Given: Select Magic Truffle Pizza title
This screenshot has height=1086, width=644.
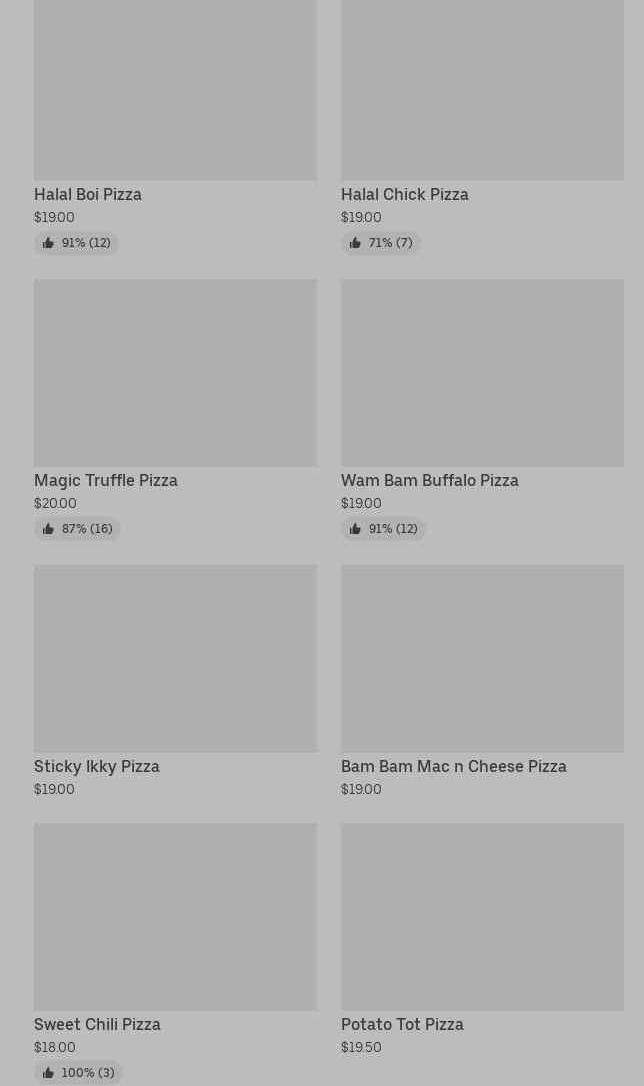Looking at the screenshot, I should (106, 480).
